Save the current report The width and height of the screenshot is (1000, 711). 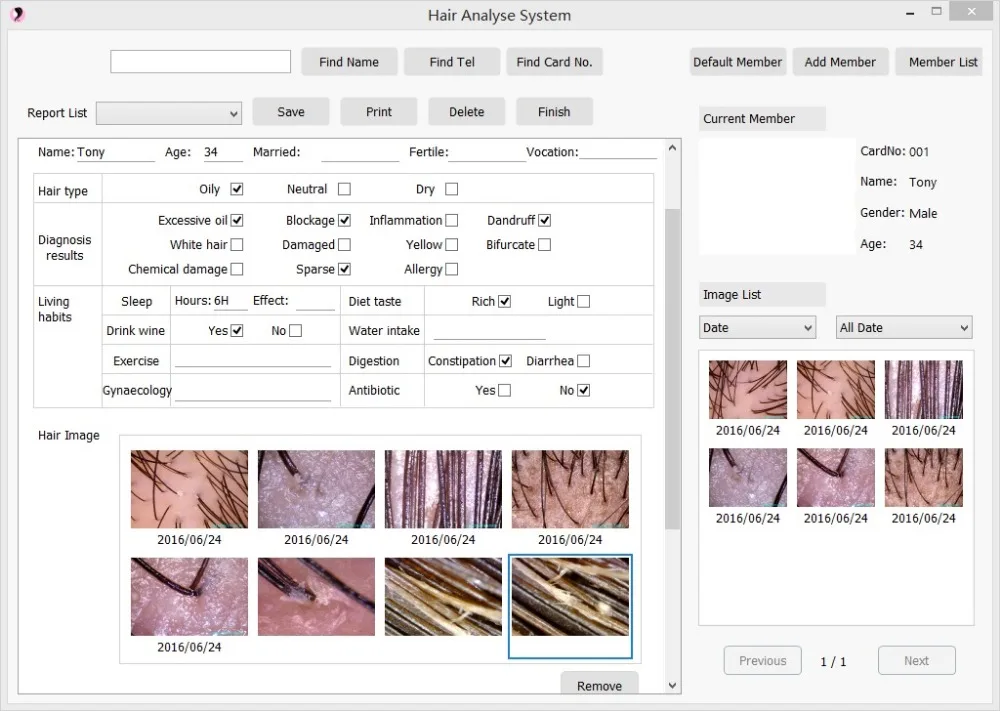click(x=291, y=112)
